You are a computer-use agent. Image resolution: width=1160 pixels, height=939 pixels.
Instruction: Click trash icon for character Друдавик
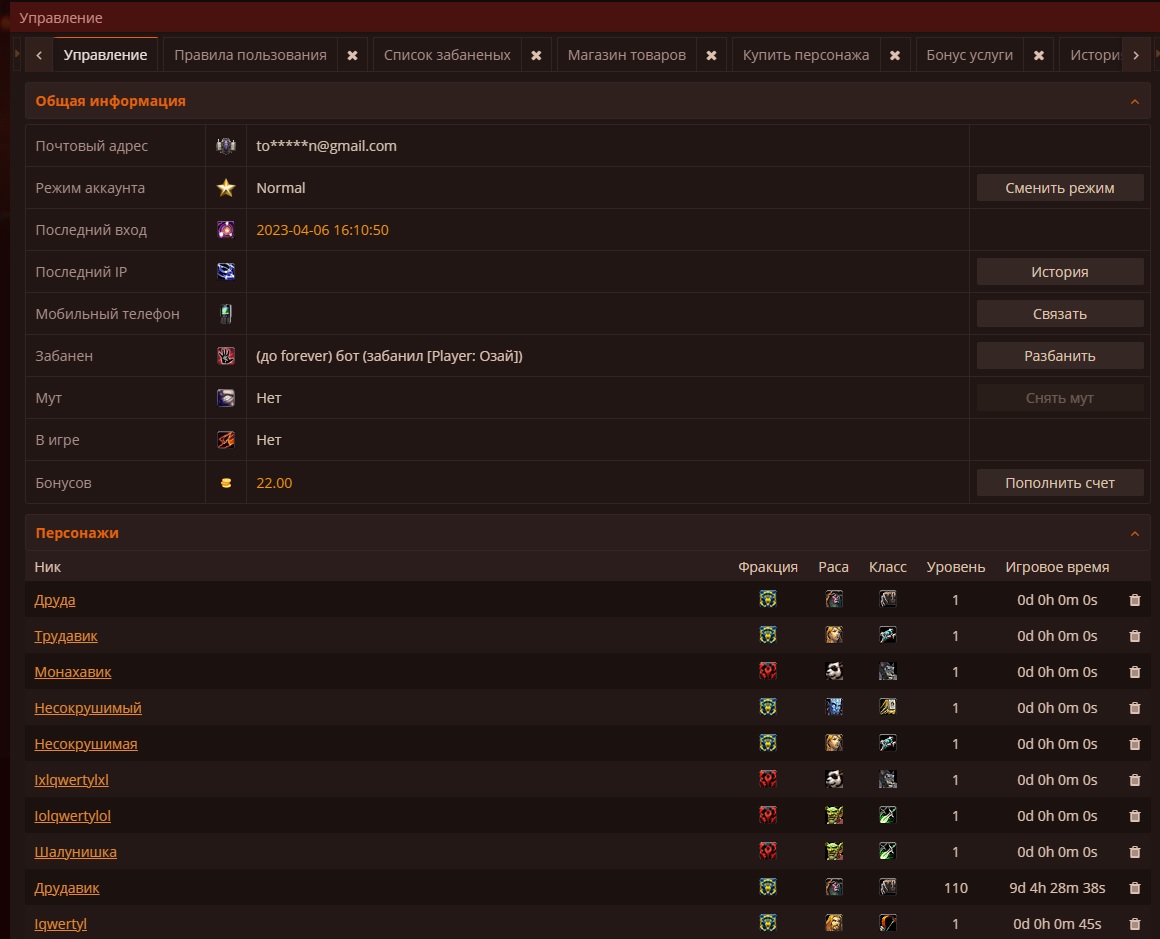(x=1134, y=888)
